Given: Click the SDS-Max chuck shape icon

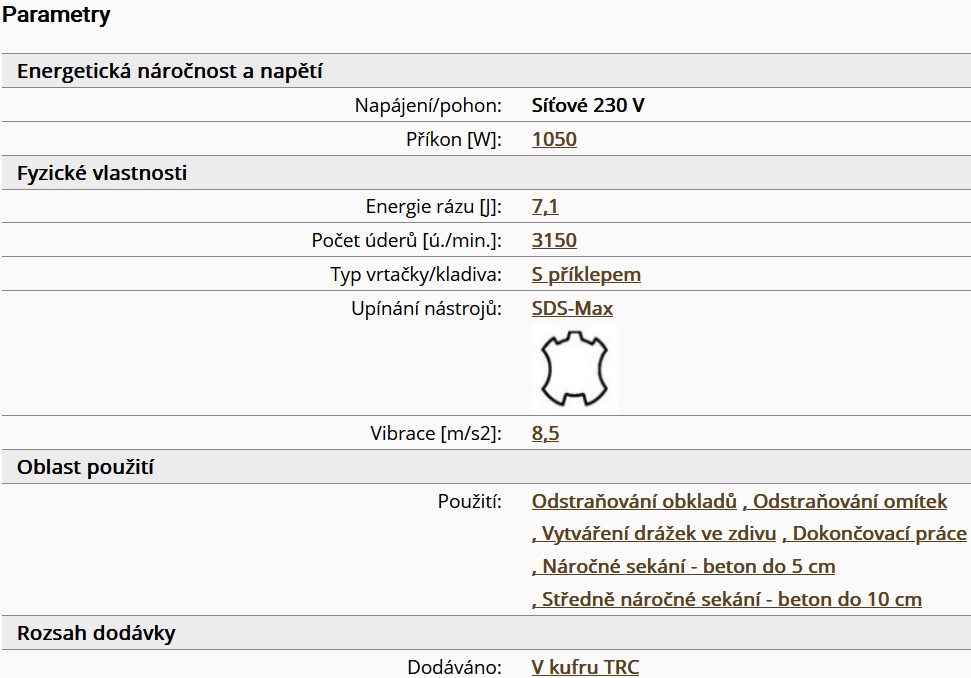Looking at the screenshot, I should point(574,369).
